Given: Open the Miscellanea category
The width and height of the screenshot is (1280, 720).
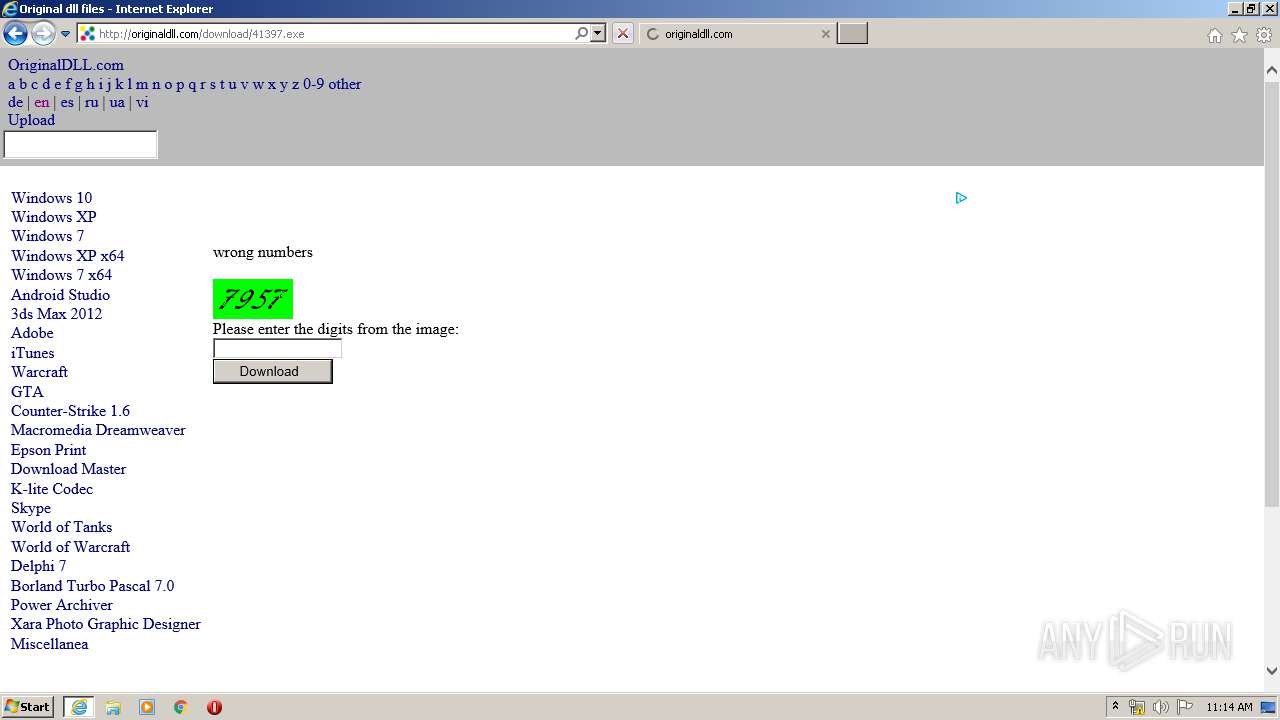Looking at the screenshot, I should [x=50, y=644].
